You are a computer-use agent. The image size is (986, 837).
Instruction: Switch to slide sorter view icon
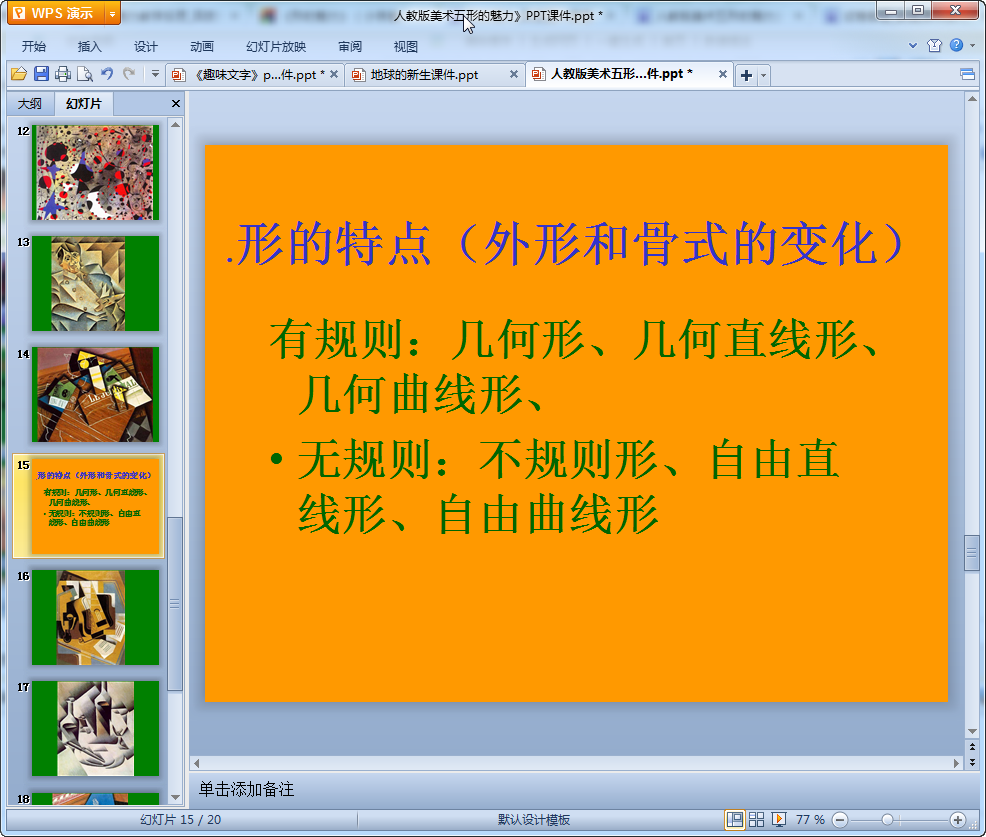(x=756, y=819)
